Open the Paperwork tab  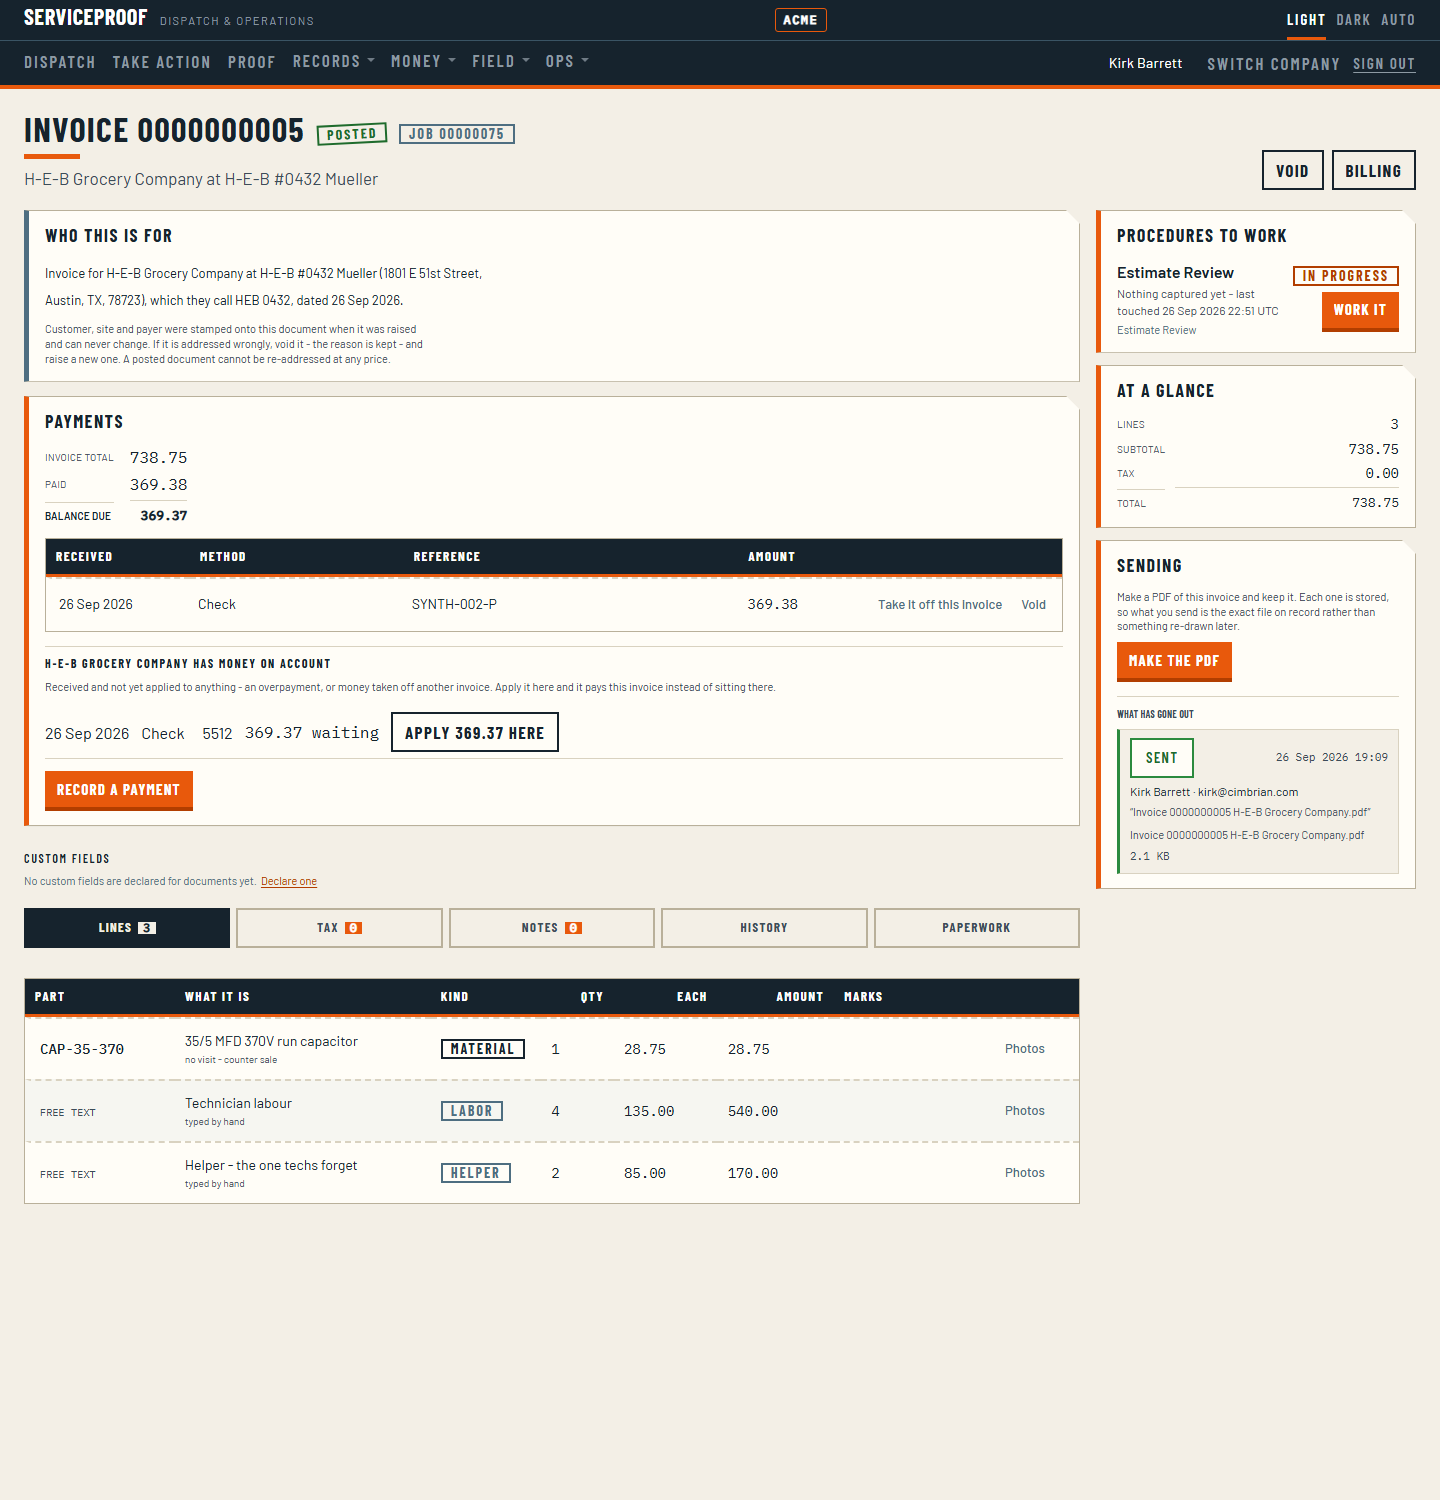pyautogui.click(x=977, y=928)
